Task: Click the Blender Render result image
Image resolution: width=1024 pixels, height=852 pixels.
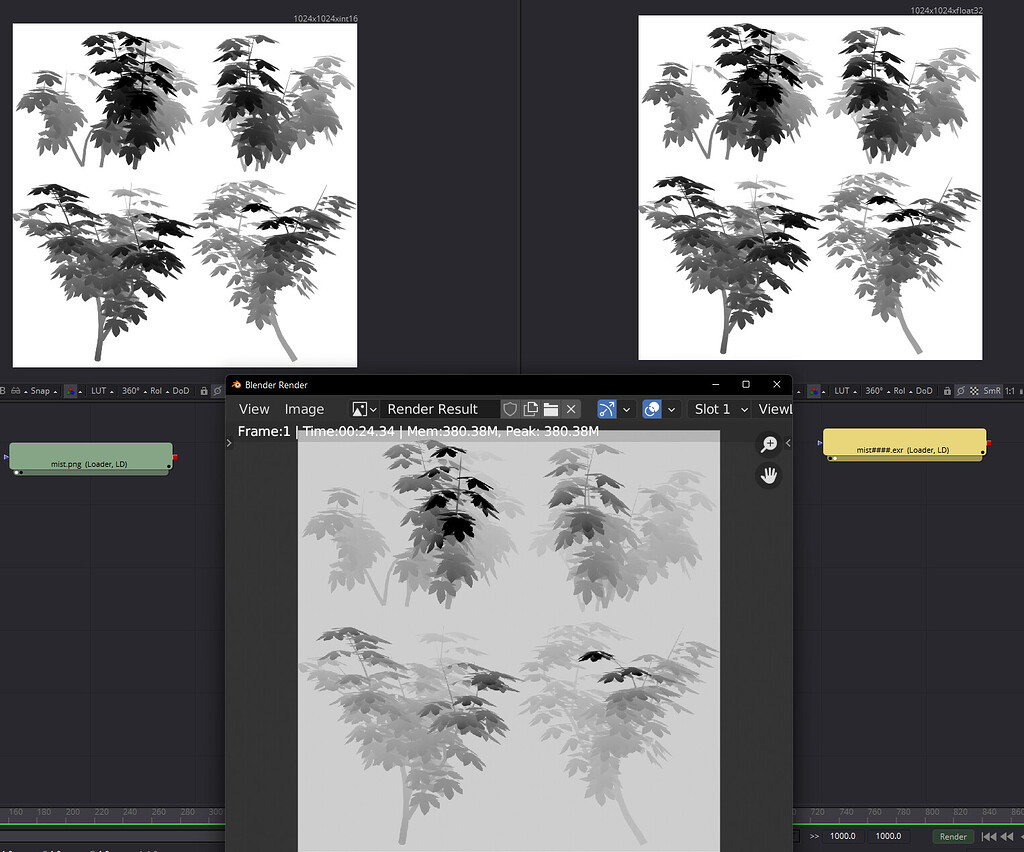Action: pyautogui.click(x=509, y=641)
